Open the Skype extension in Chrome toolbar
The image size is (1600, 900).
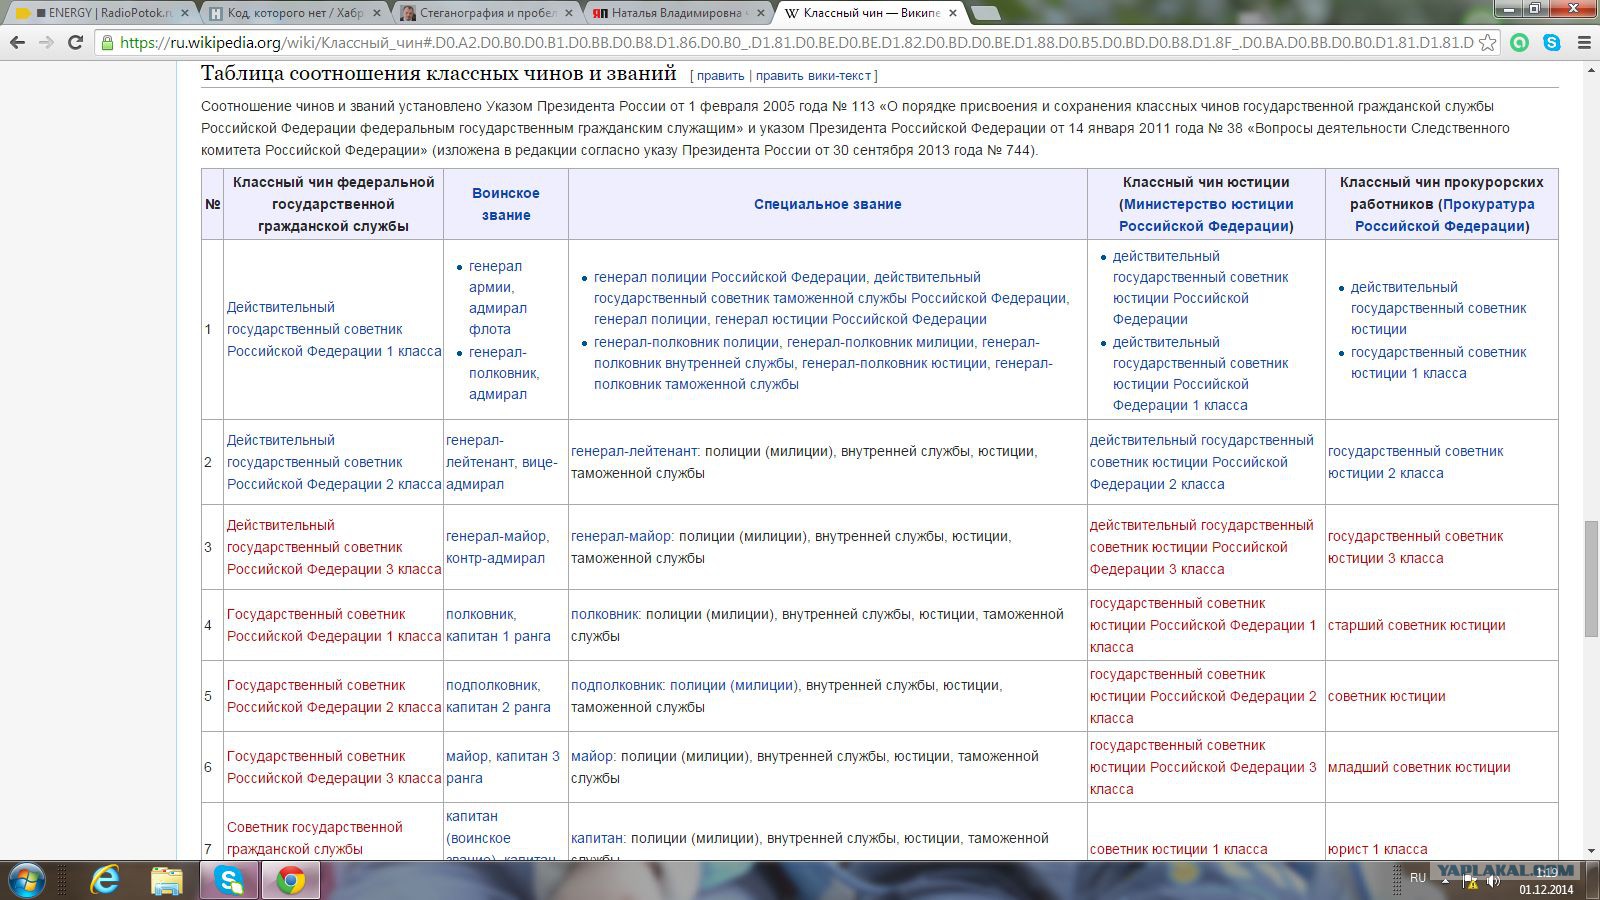click(1551, 43)
